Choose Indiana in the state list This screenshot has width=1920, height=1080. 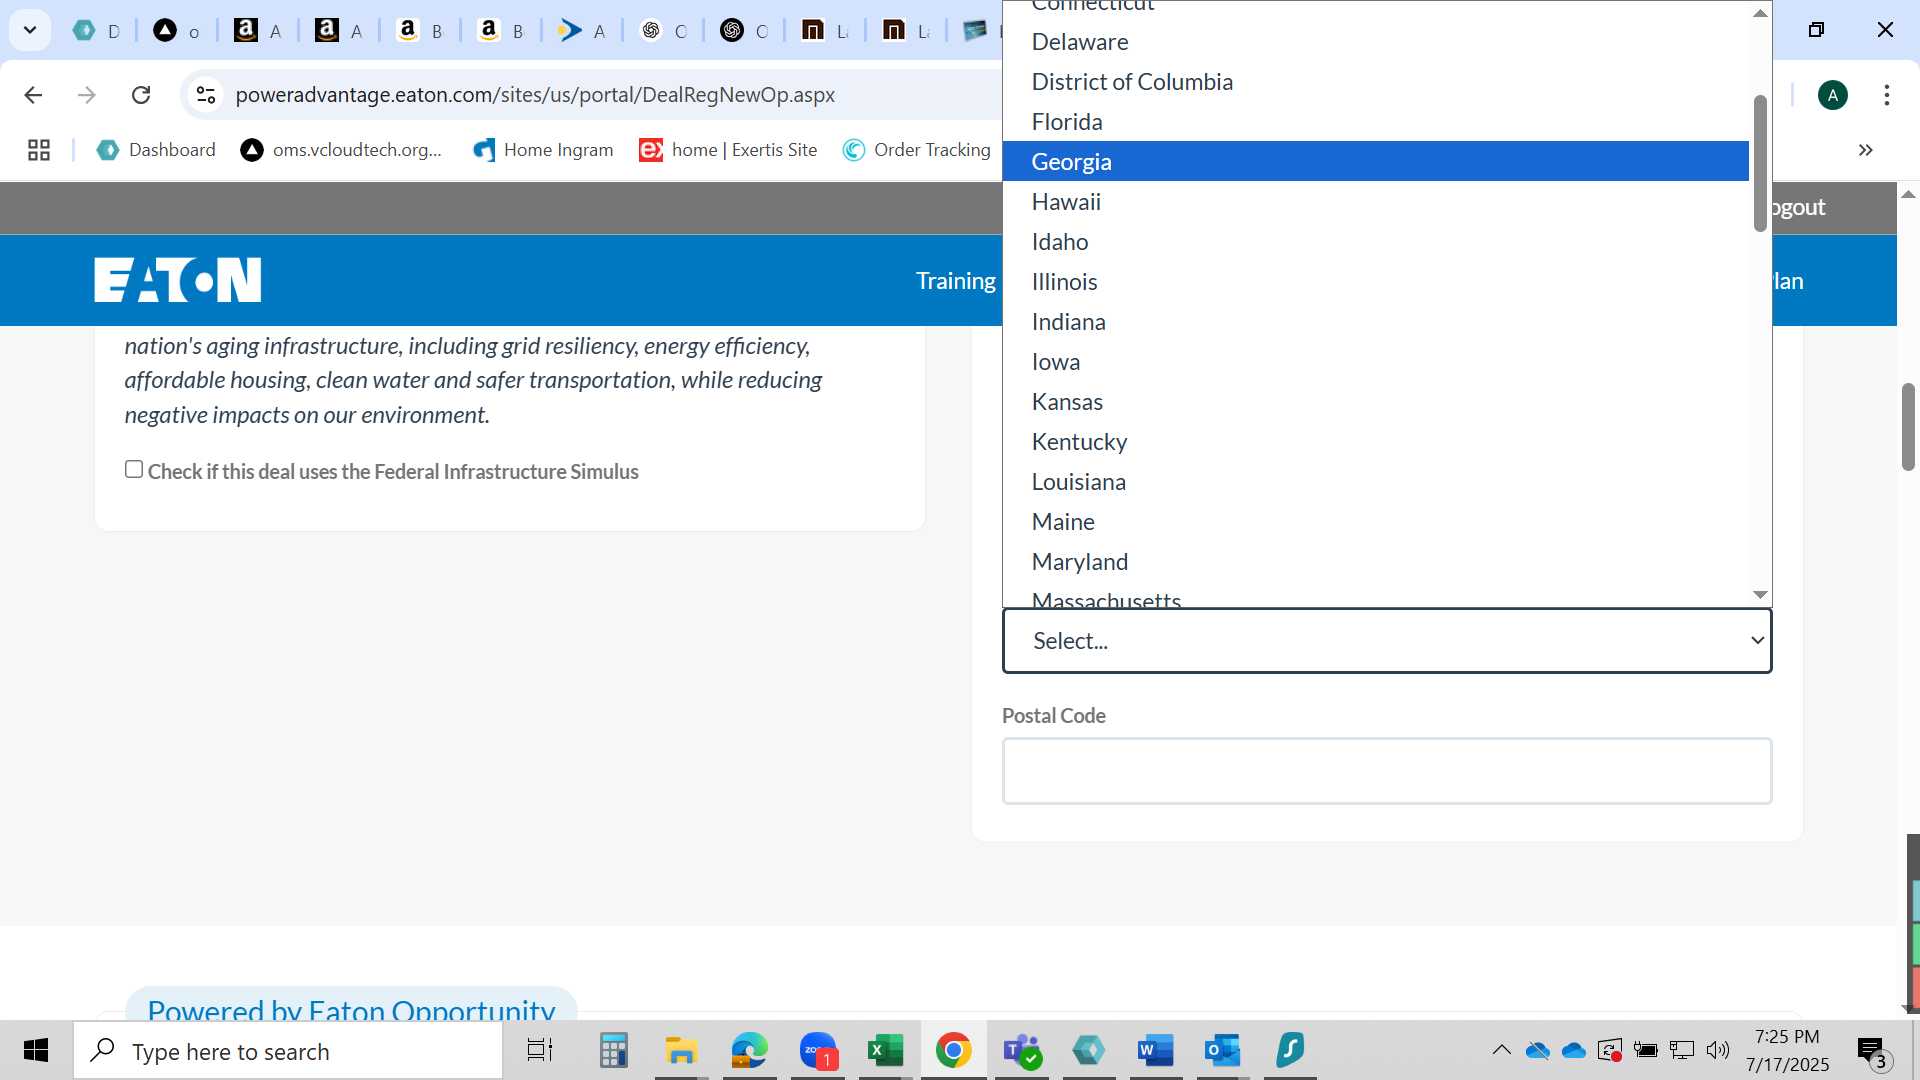click(1375, 322)
